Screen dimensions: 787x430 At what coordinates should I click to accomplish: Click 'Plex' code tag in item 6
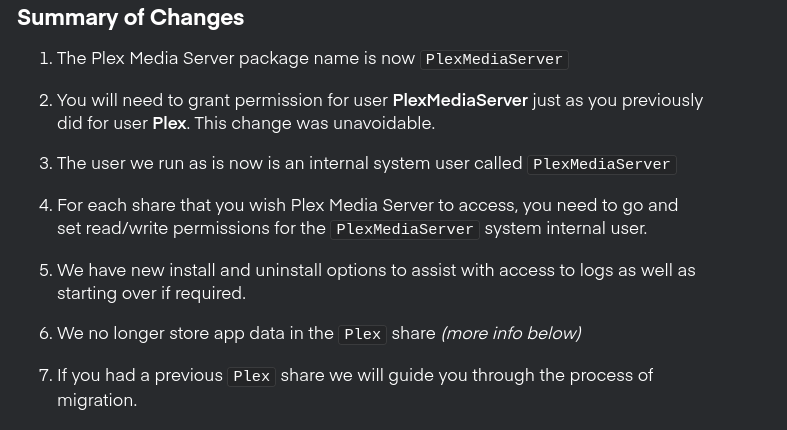tap(362, 335)
